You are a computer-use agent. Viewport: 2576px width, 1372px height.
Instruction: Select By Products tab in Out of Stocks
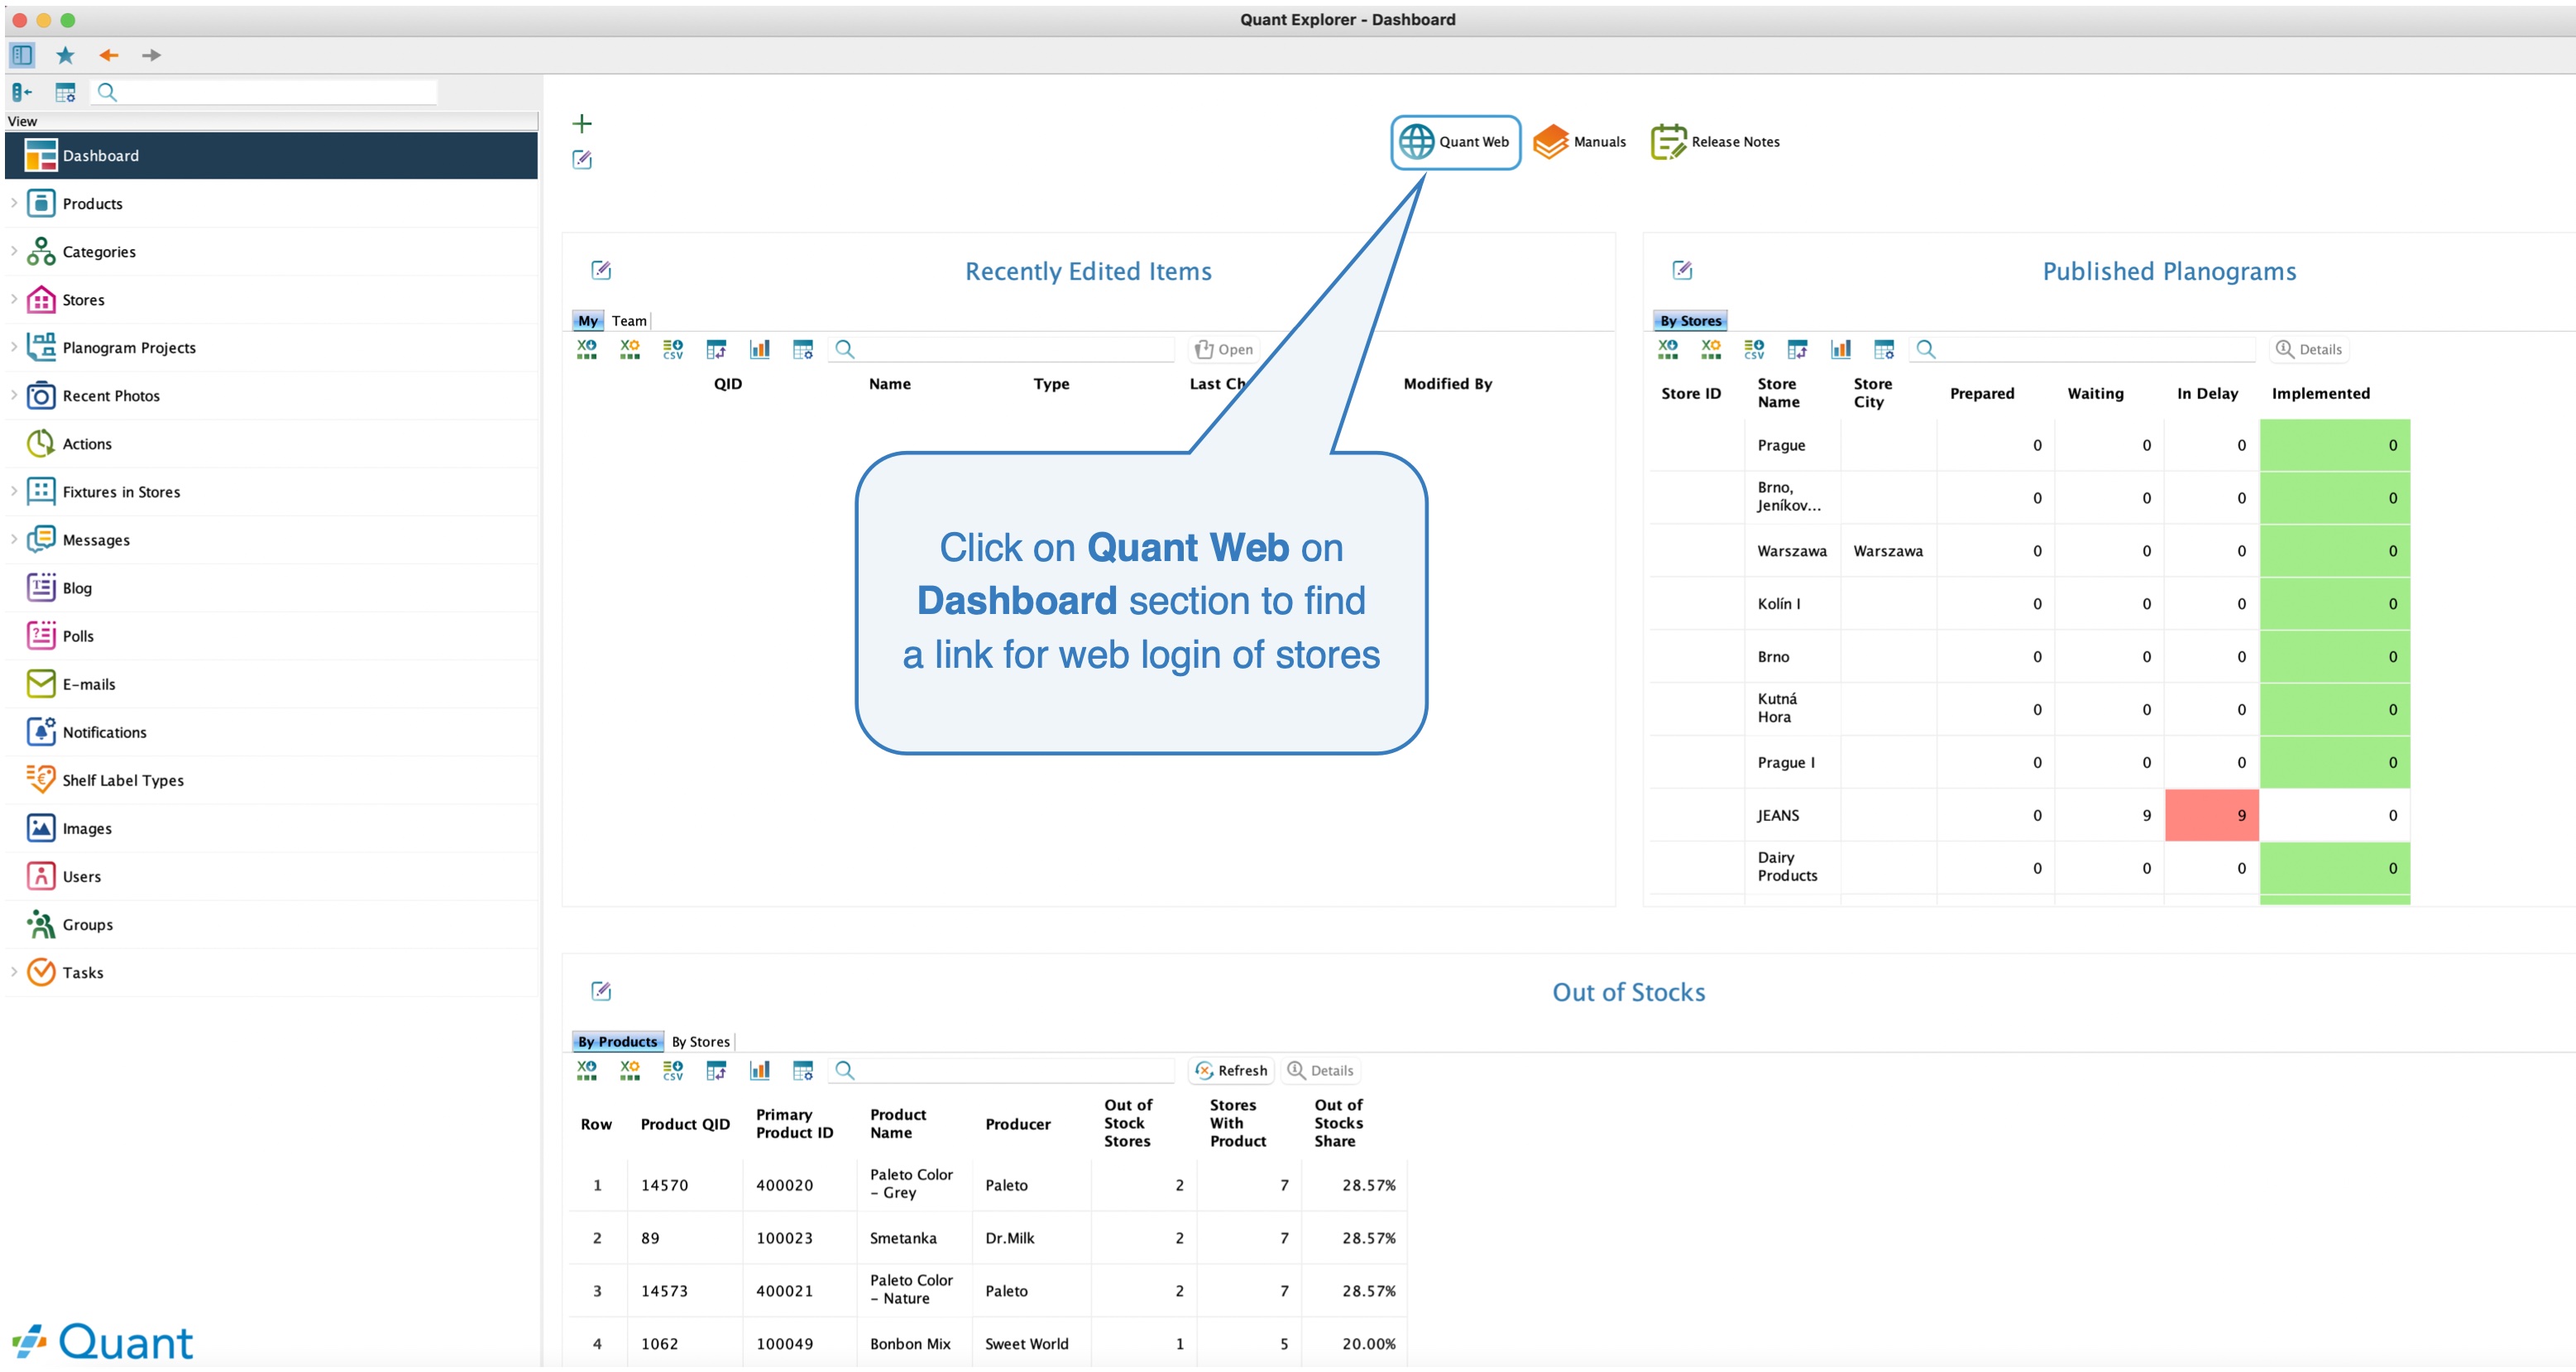pos(617,1042)
